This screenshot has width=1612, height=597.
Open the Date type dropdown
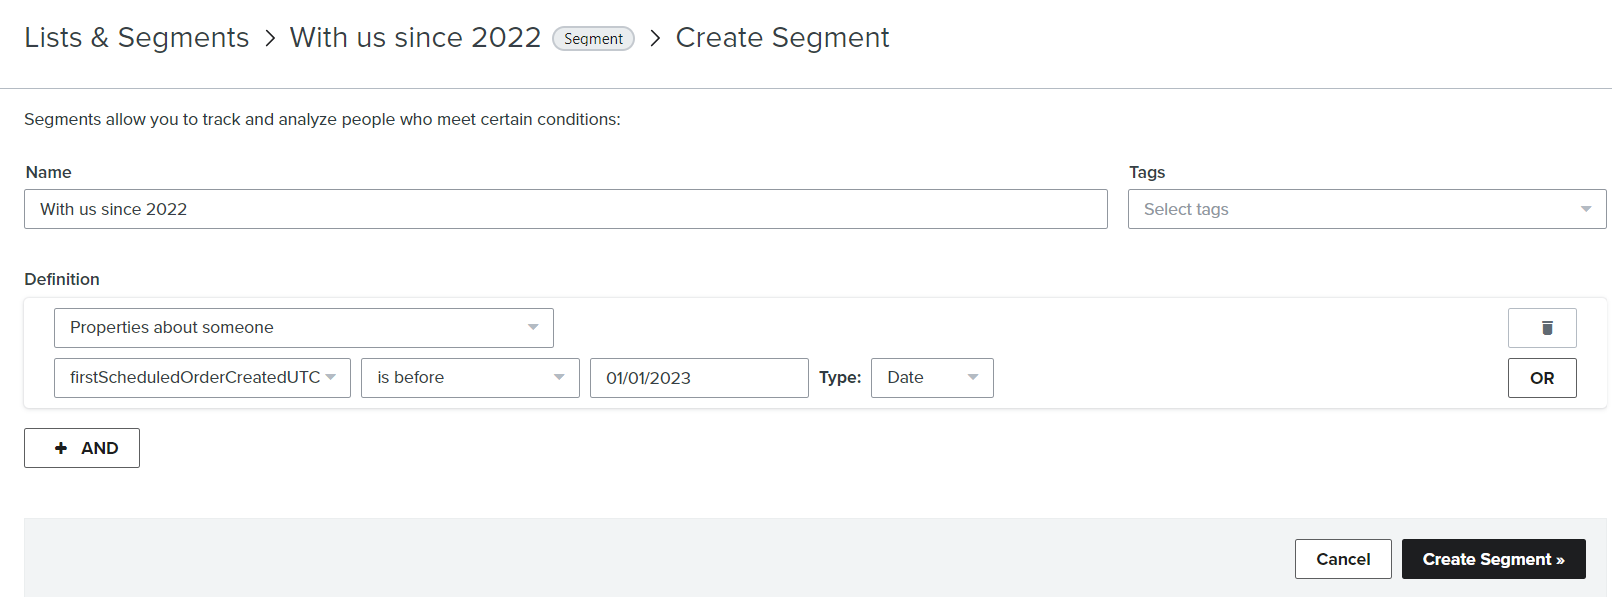pyautogui.click(x=932, y=378)
